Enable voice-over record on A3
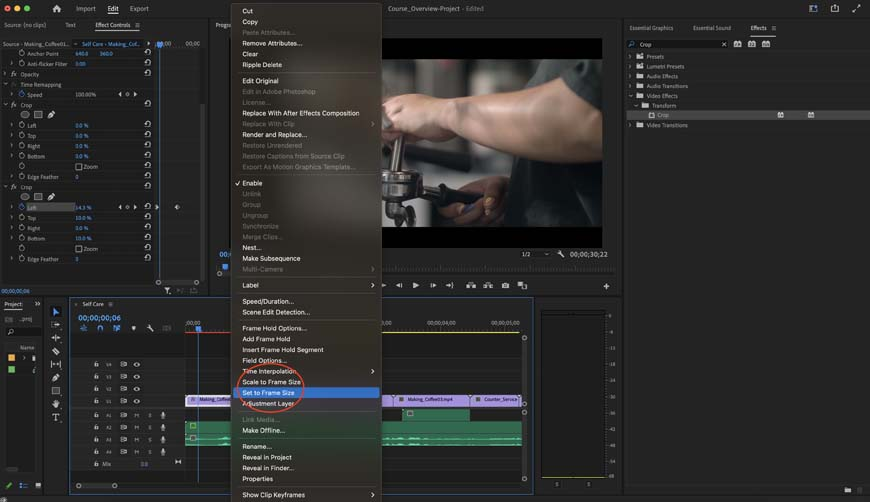Screen dimensions: 870x502 163,439
